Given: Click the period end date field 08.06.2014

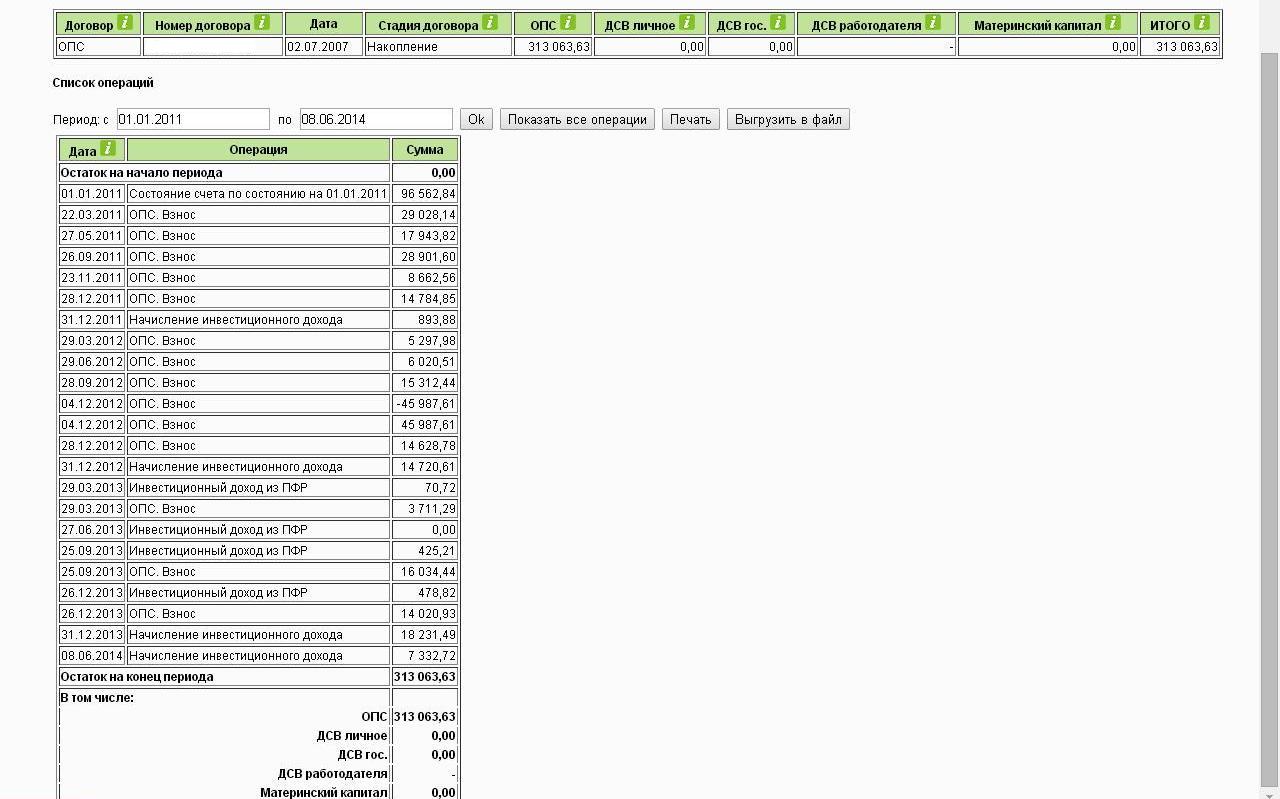Looking at the screenshot, I should pos(376,119).
